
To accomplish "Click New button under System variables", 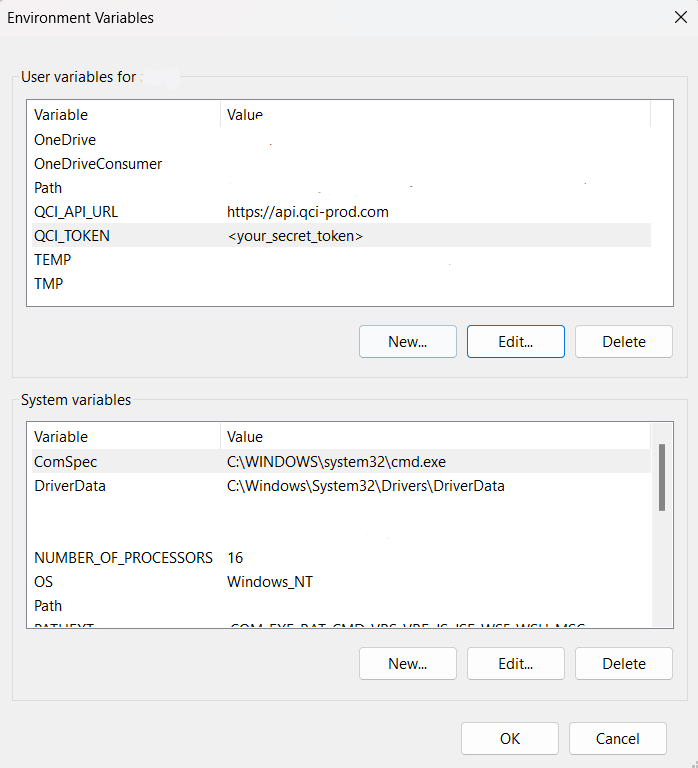I will click(408, 664).
